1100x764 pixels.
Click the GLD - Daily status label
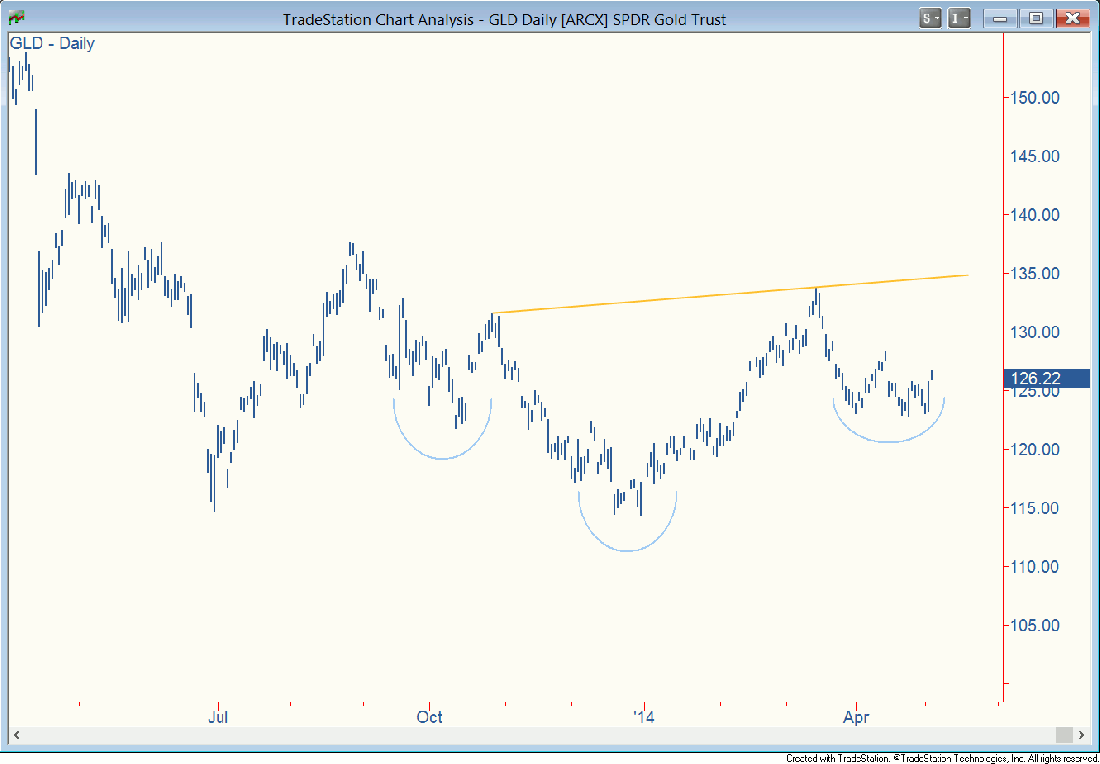(x=52, y=44)
